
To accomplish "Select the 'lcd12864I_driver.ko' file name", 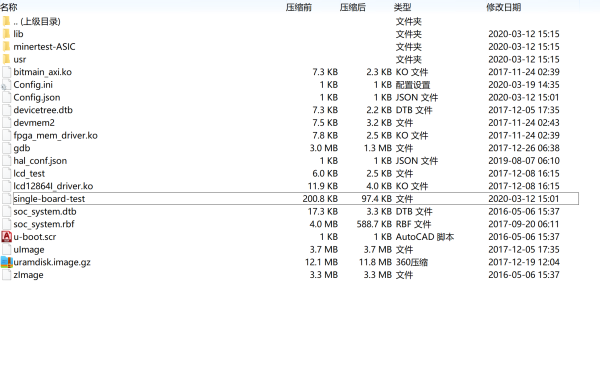I will pyautogui.click(x=53, y=186).
